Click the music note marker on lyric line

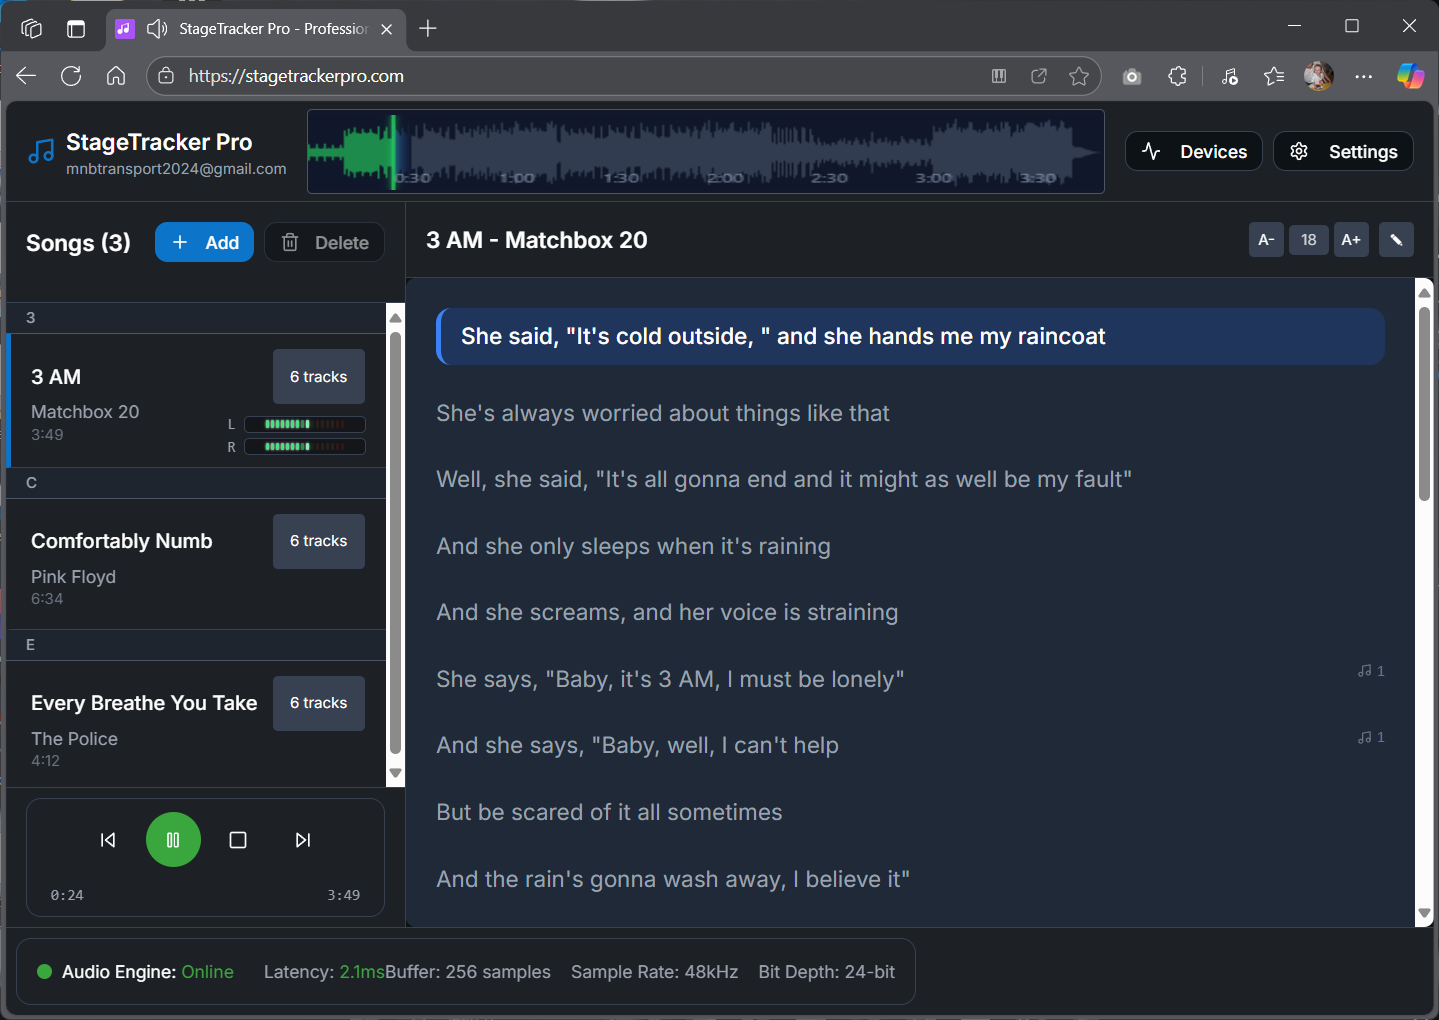click(1370, 671)
